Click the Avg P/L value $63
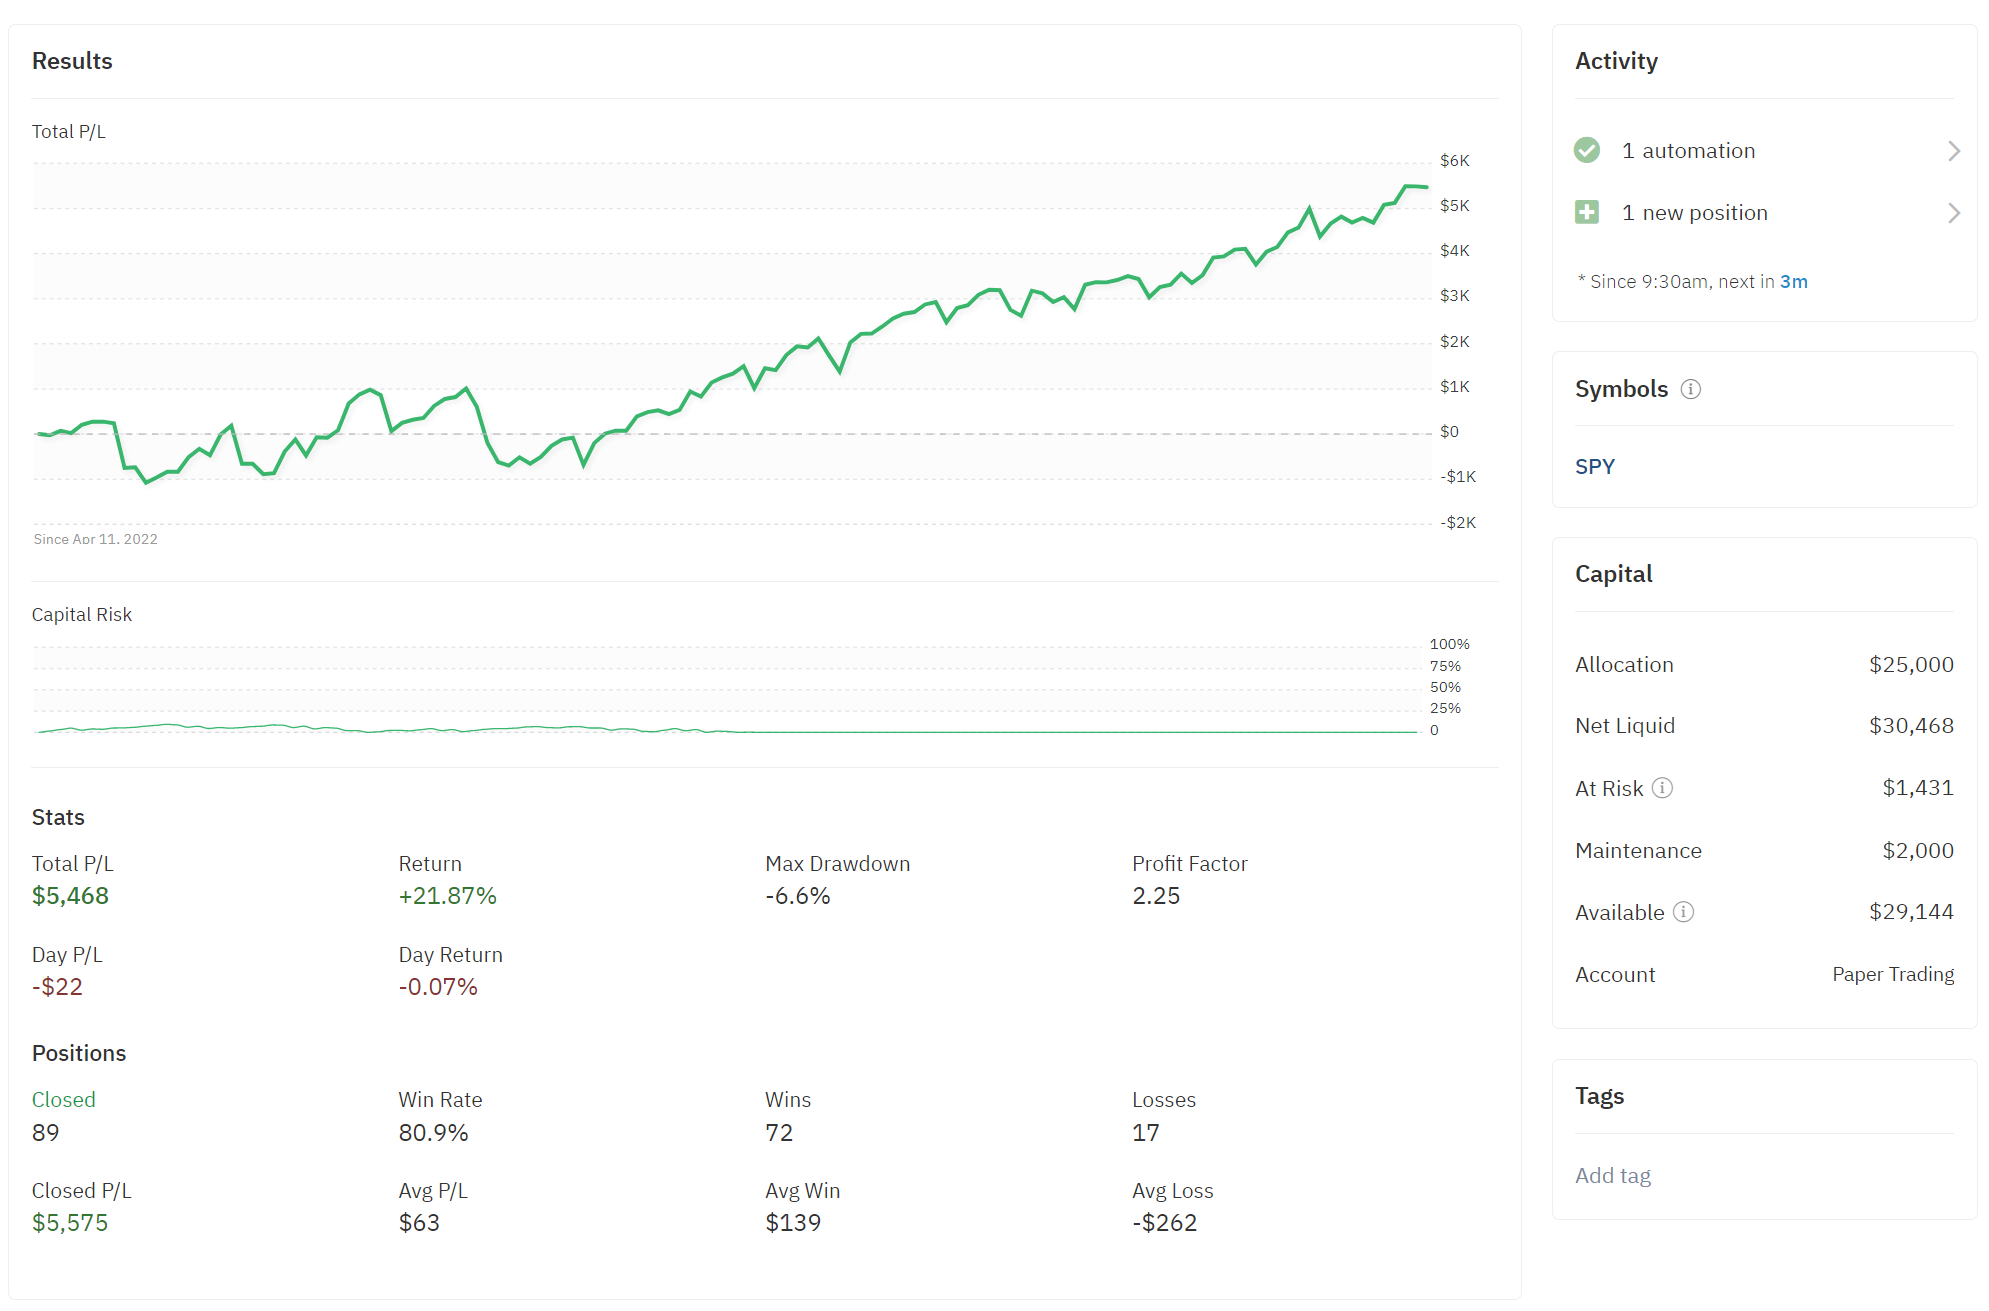The width and height of the screenshot is (1989, 1311). point(419,1223)
